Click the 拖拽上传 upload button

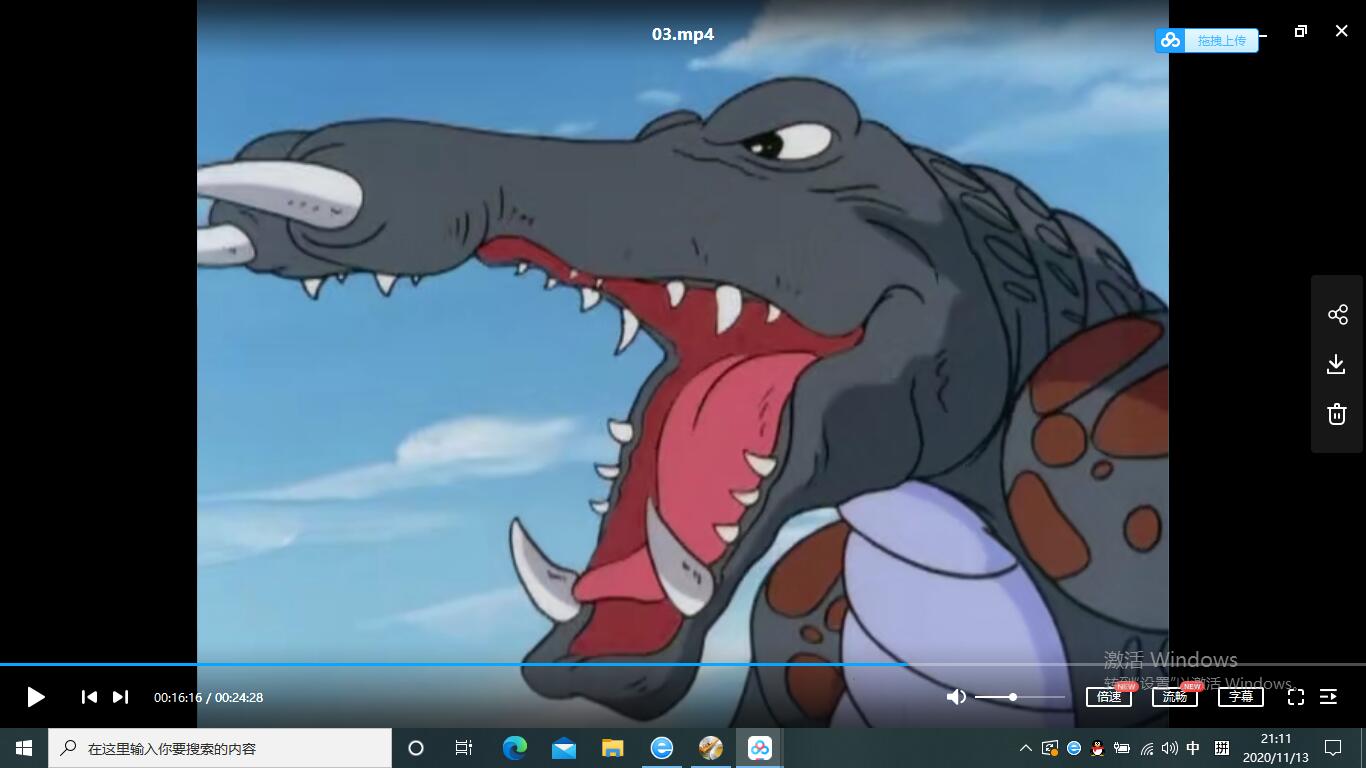1207,40
